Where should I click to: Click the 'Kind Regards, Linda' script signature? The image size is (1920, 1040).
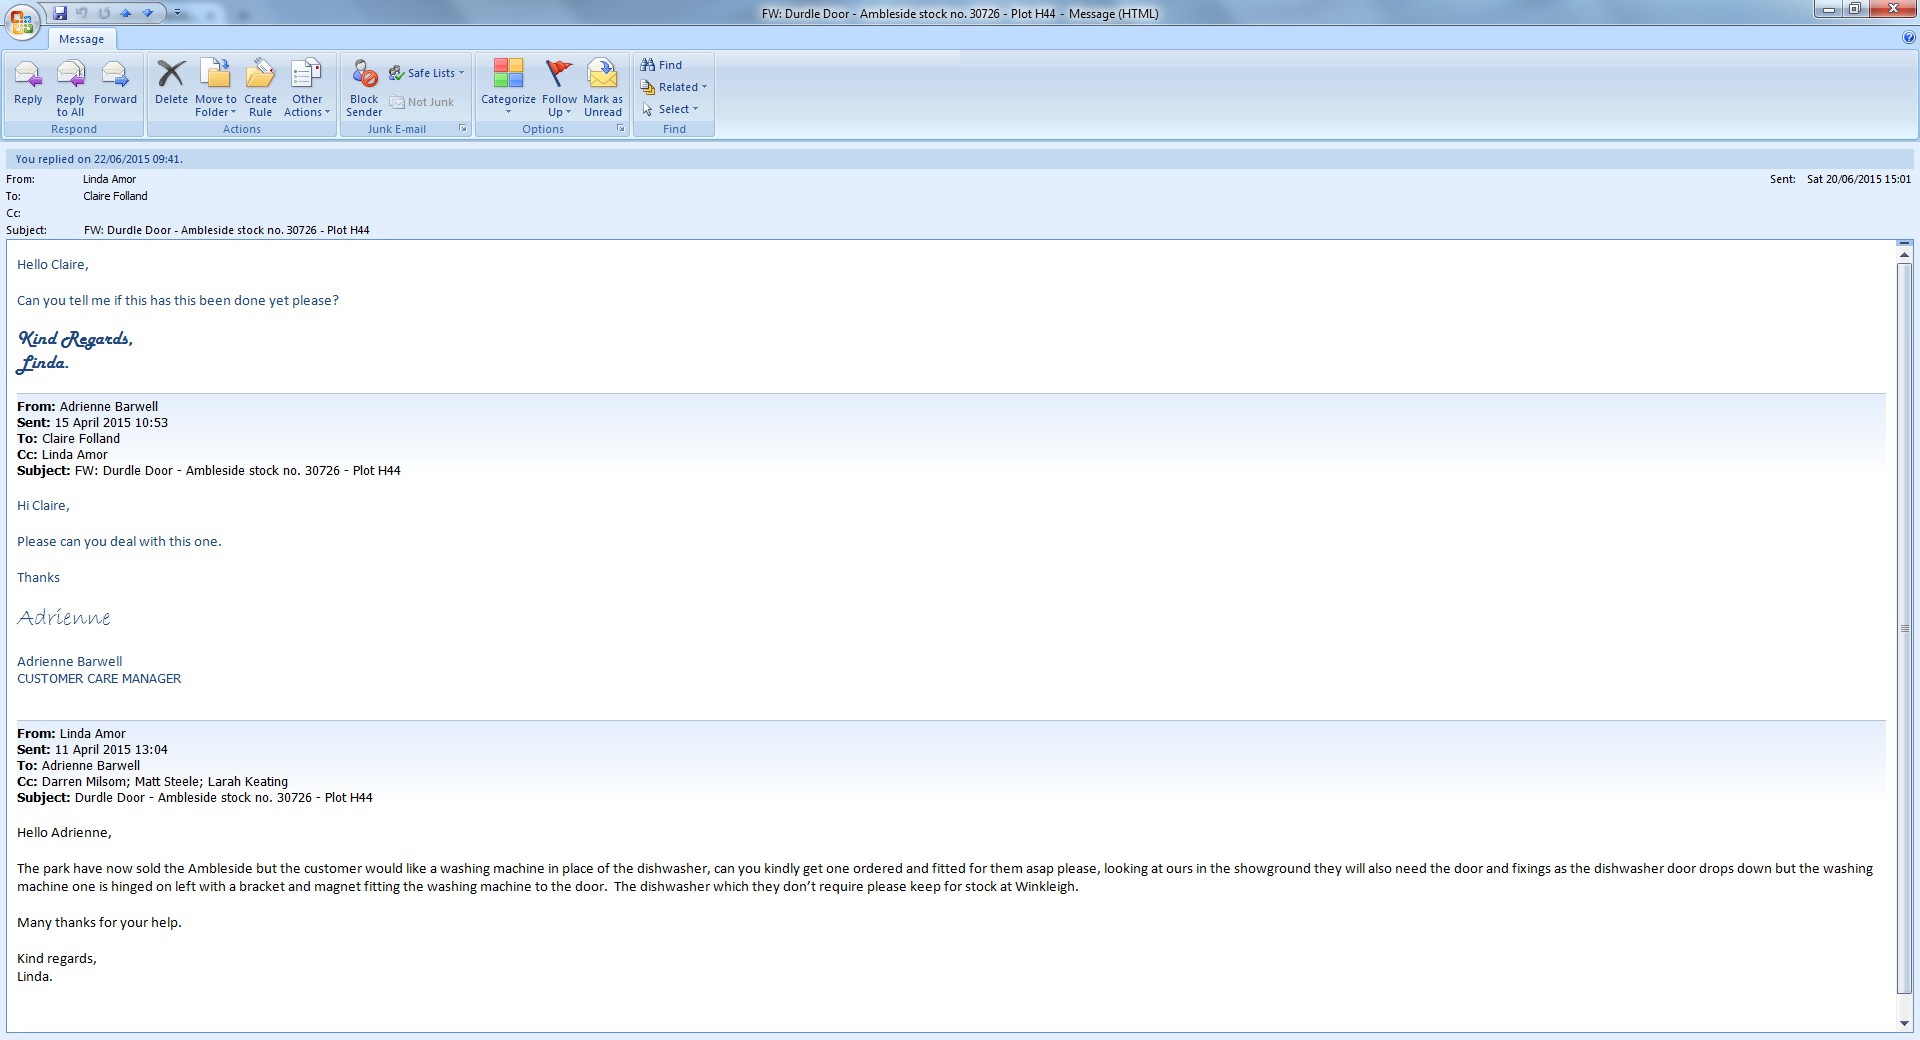[x=75, y=351]
